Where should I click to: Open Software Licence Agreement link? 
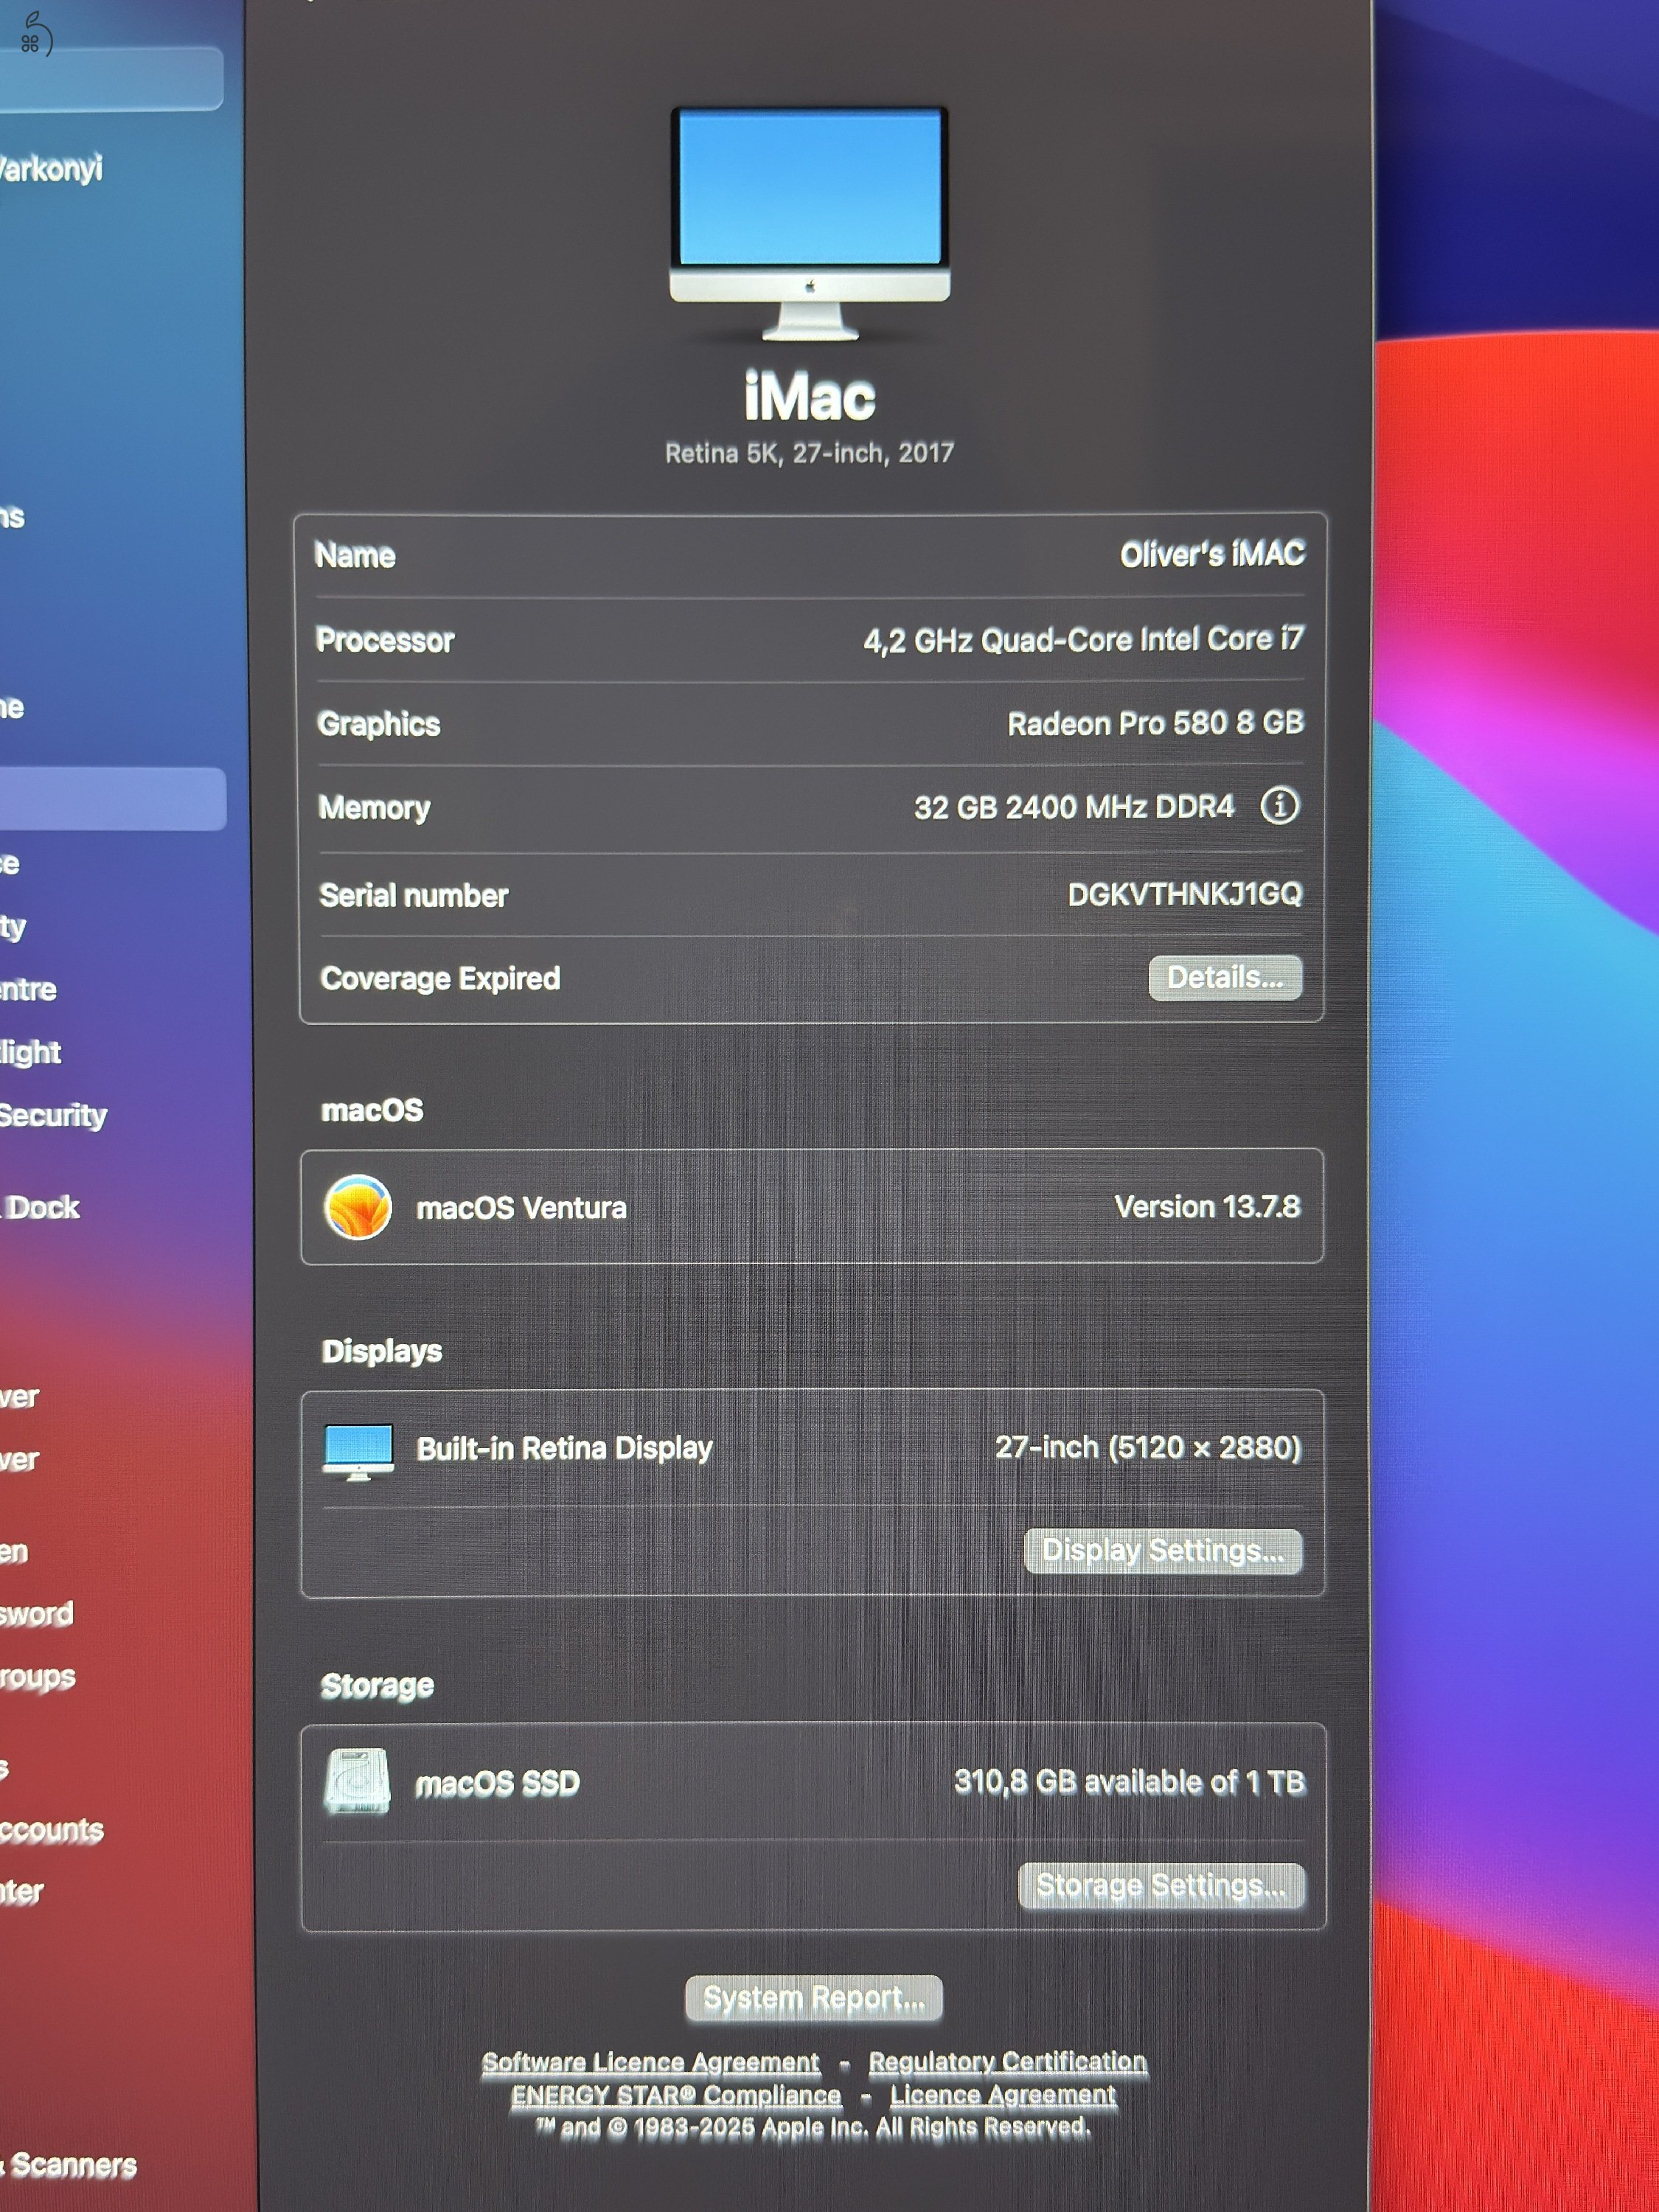[x=651, y=2062]
